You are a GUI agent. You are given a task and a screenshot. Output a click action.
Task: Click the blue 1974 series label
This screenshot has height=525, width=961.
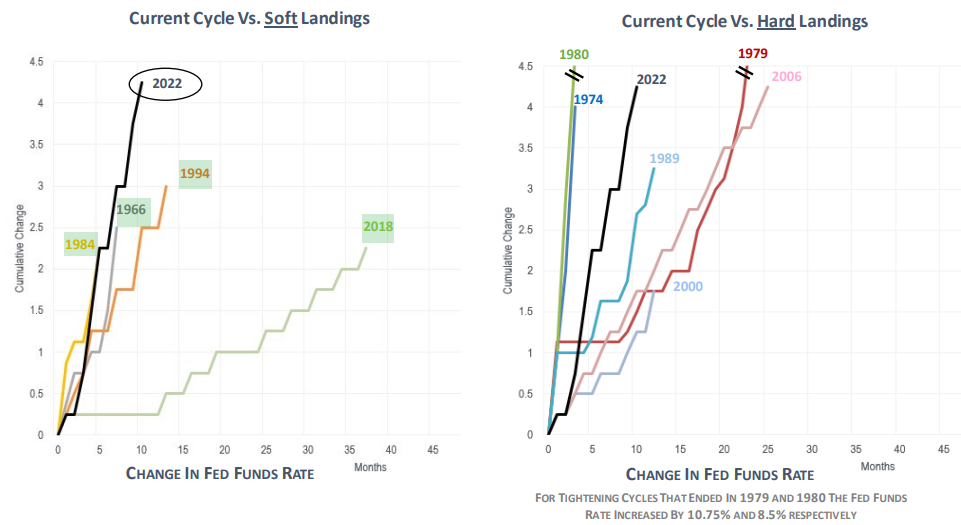[x=588, y=99]
